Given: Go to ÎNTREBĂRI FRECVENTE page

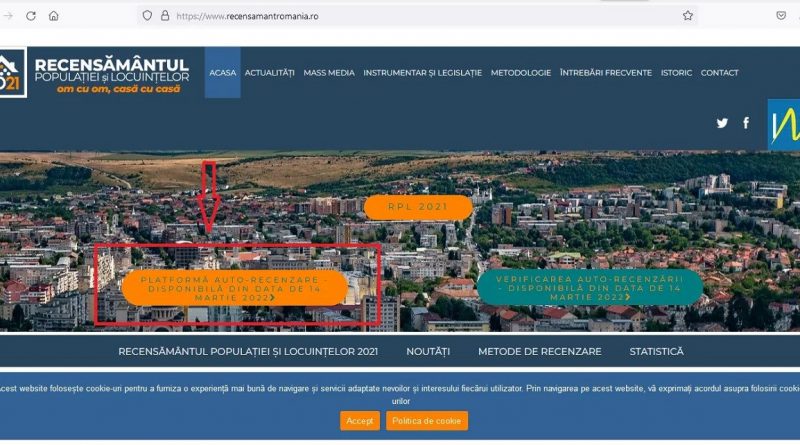Looking at the screenshot, I should pyautogui.click(x=606, y=73).
